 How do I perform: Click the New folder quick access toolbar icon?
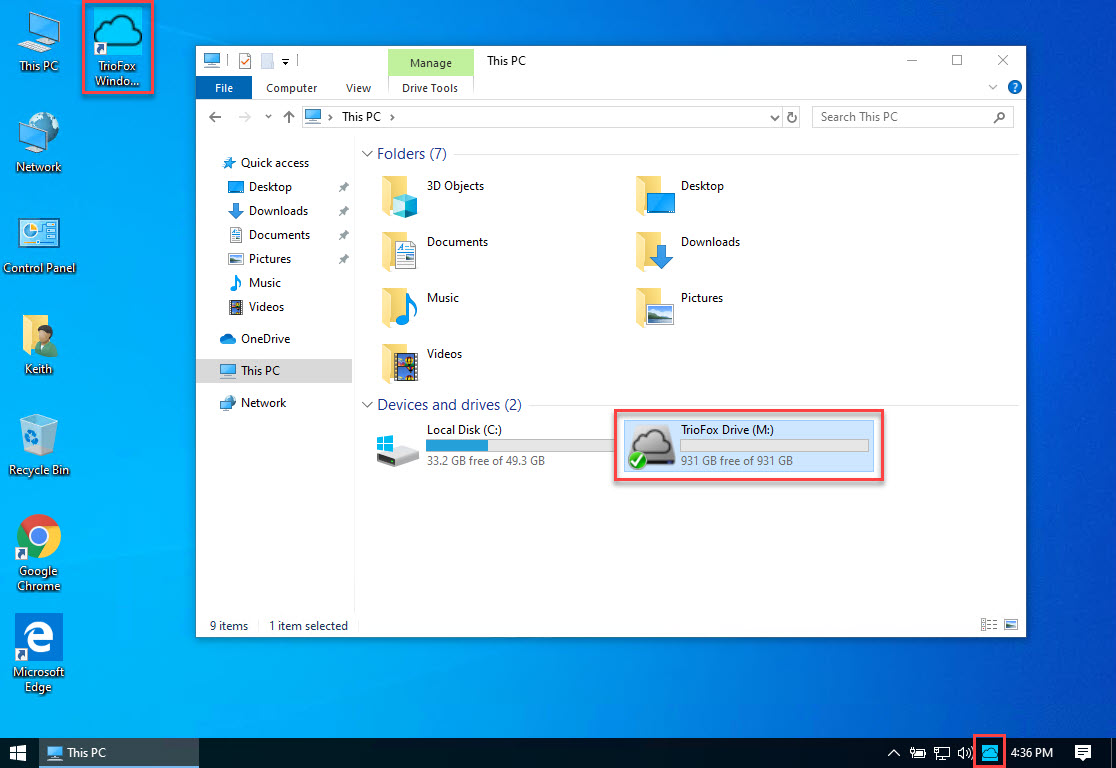267,61
